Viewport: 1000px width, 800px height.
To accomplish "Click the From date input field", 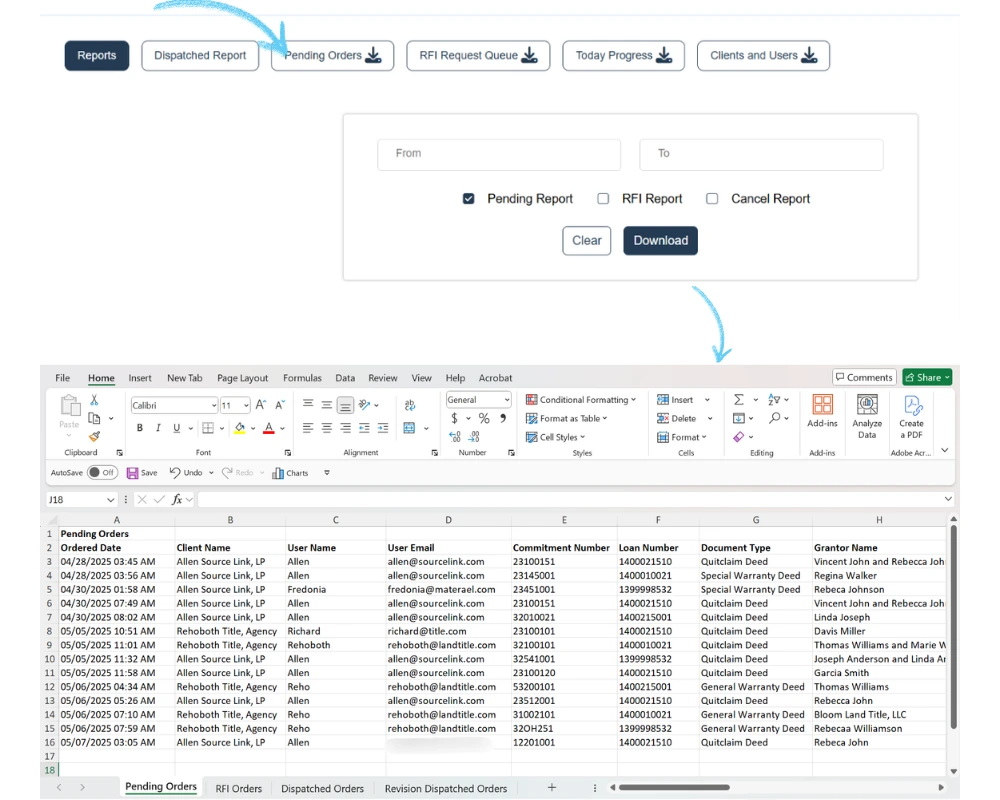I will (499, 154).
